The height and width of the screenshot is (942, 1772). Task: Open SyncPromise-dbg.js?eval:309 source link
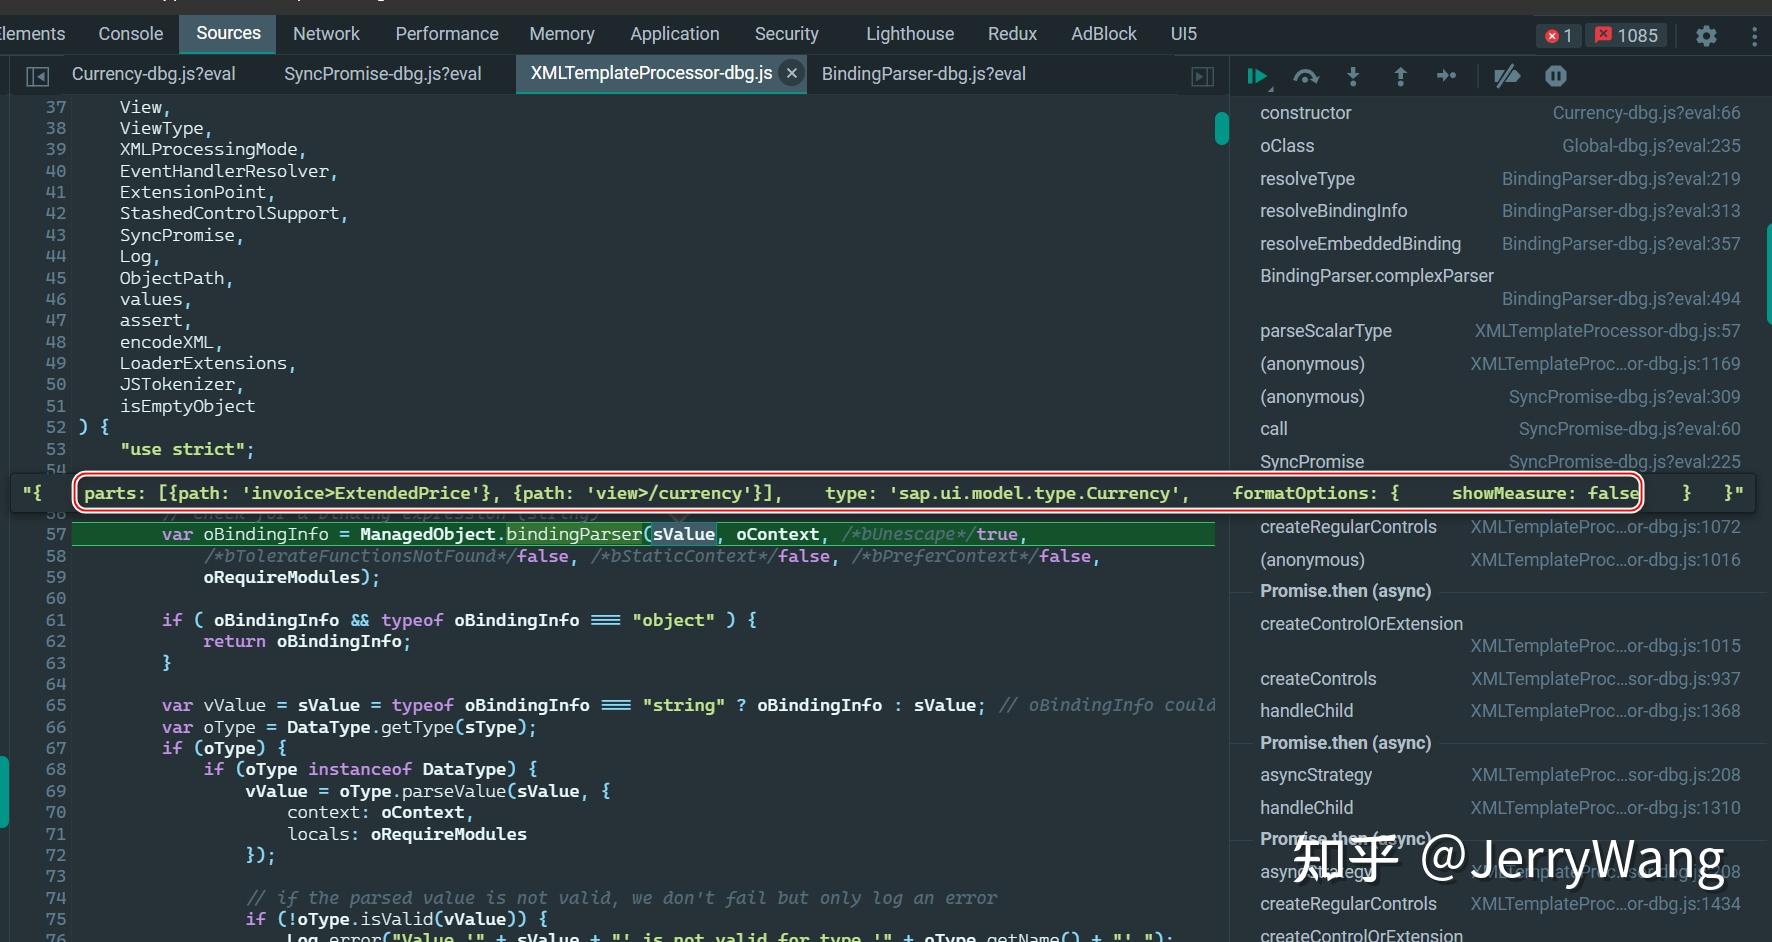(x=1624, y=397)
